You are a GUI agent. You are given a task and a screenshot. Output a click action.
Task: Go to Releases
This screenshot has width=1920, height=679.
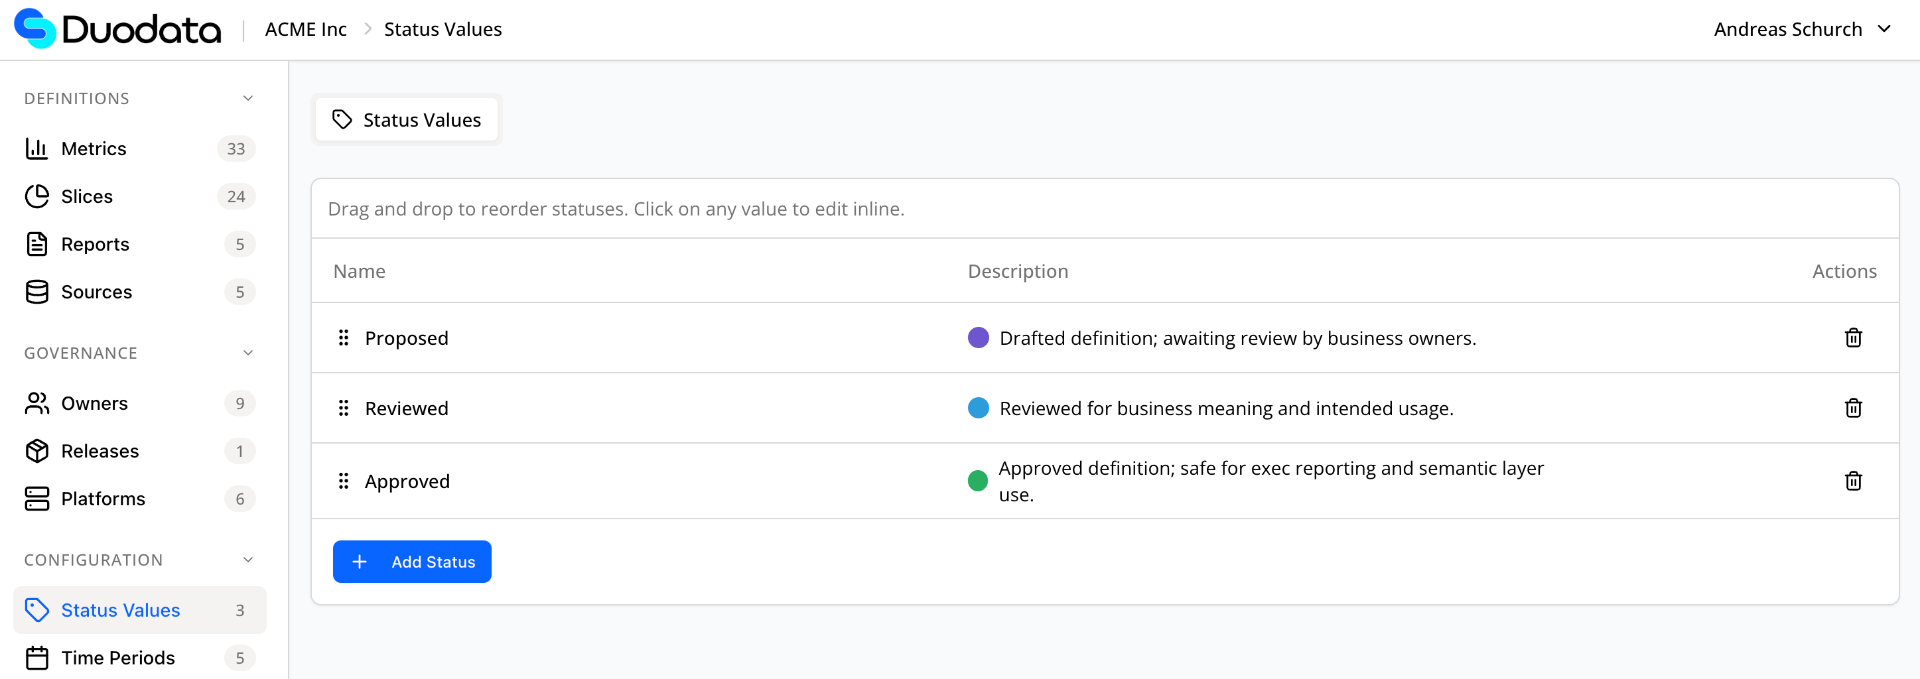click(140, 451)
